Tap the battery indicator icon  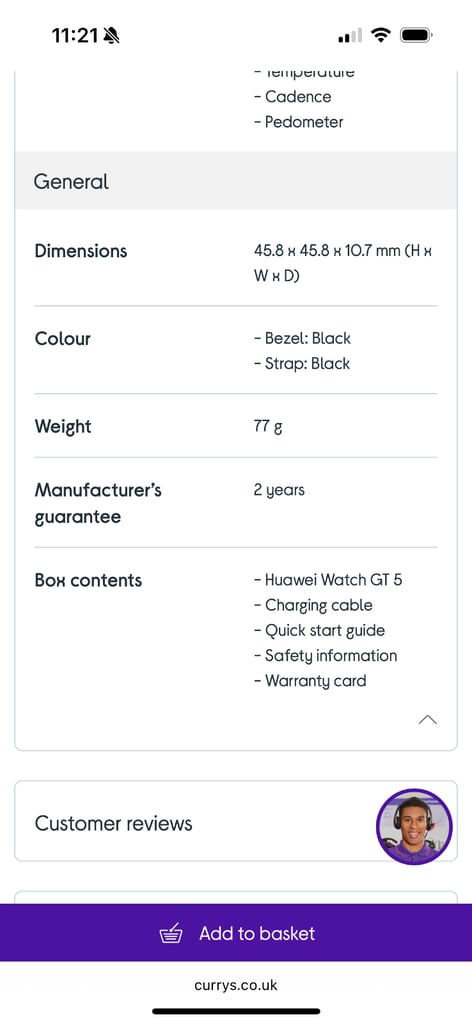[416, 35]
